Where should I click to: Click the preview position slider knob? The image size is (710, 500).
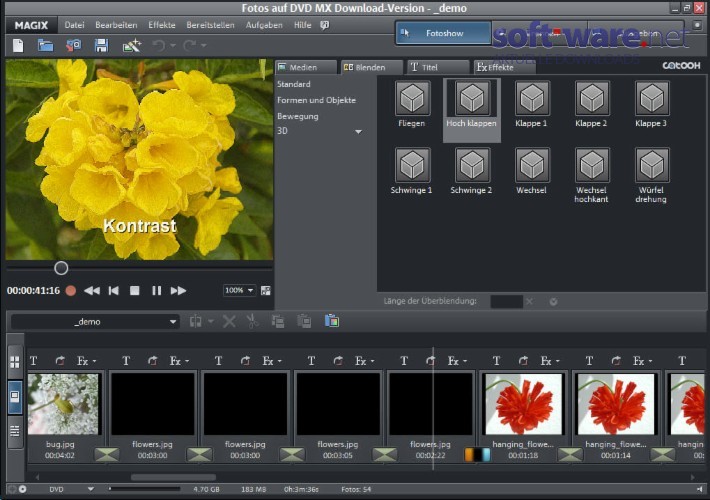click(x=61, y=268)
